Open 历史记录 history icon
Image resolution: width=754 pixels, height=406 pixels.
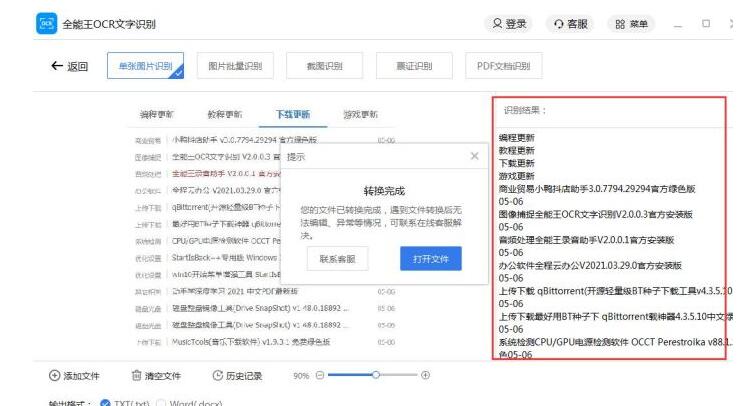[218, 375]
